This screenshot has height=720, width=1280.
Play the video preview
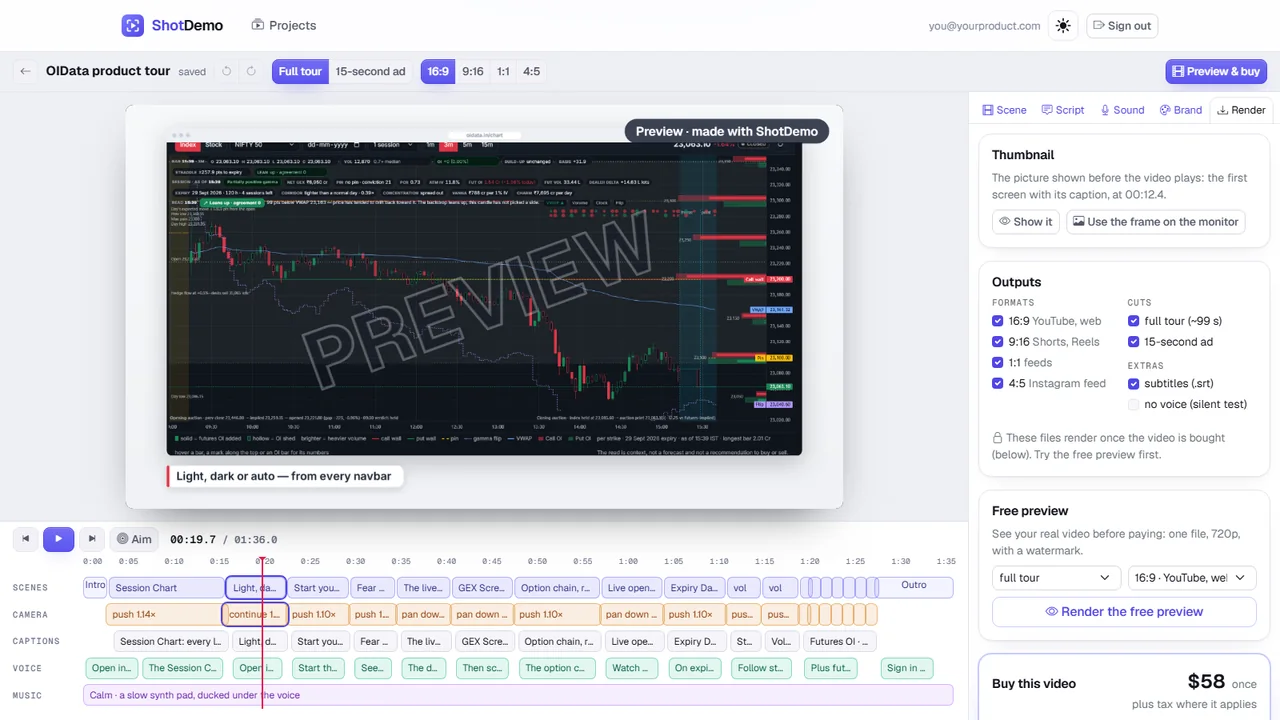point(58,539)
